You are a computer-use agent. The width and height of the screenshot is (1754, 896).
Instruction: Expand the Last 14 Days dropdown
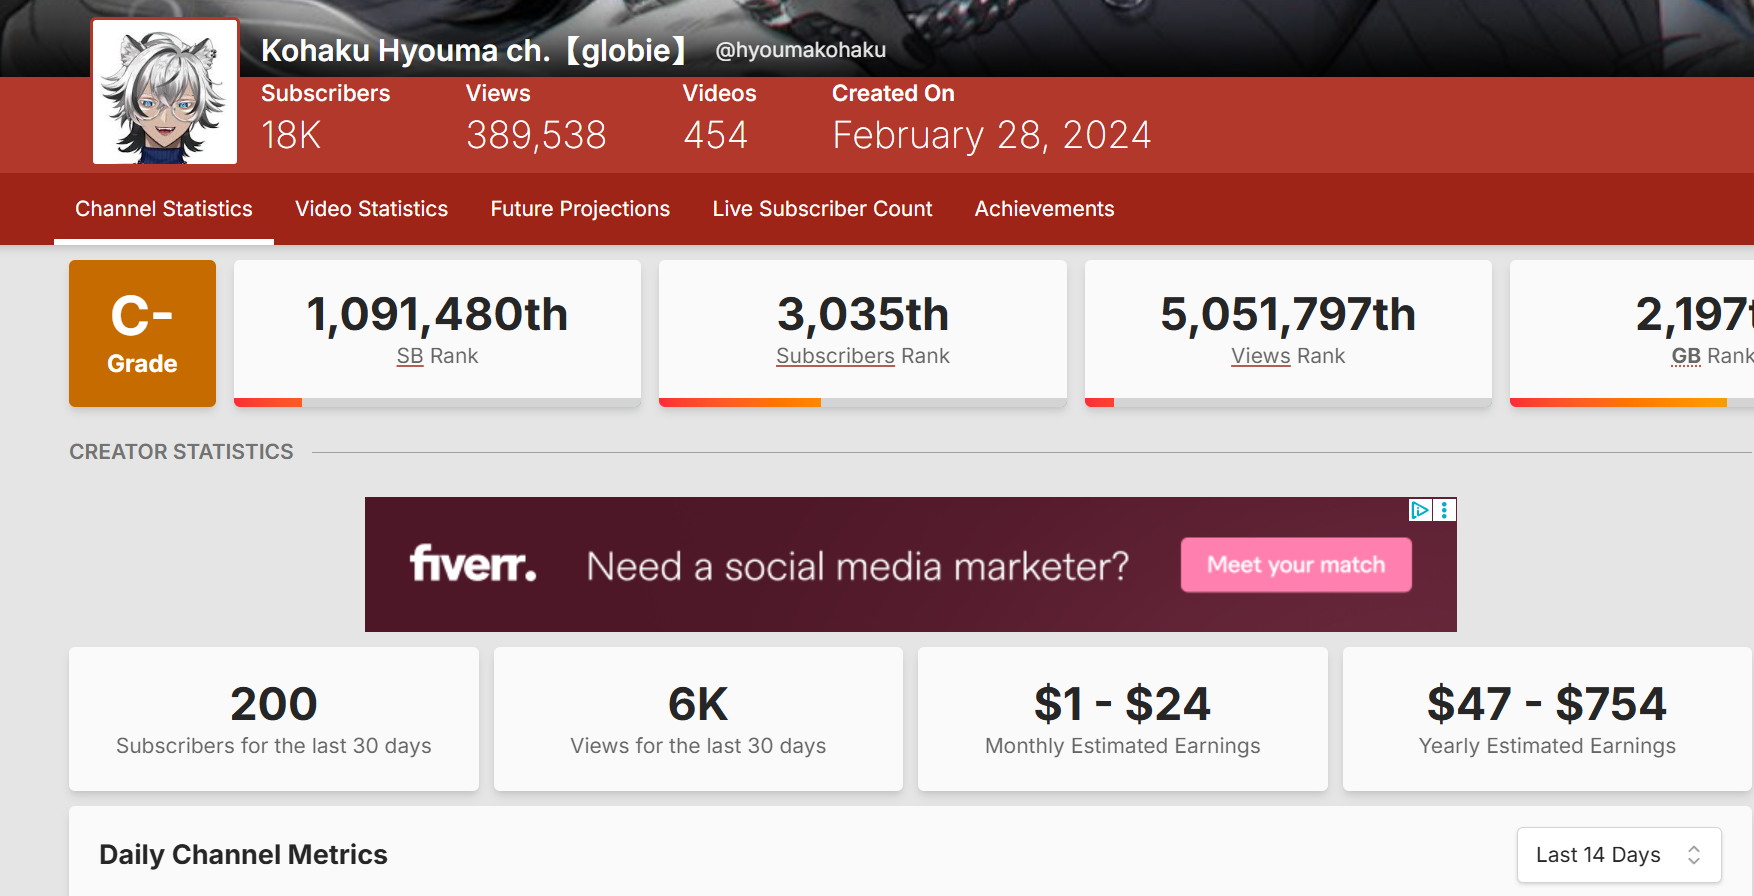(x=1619, y=855)
